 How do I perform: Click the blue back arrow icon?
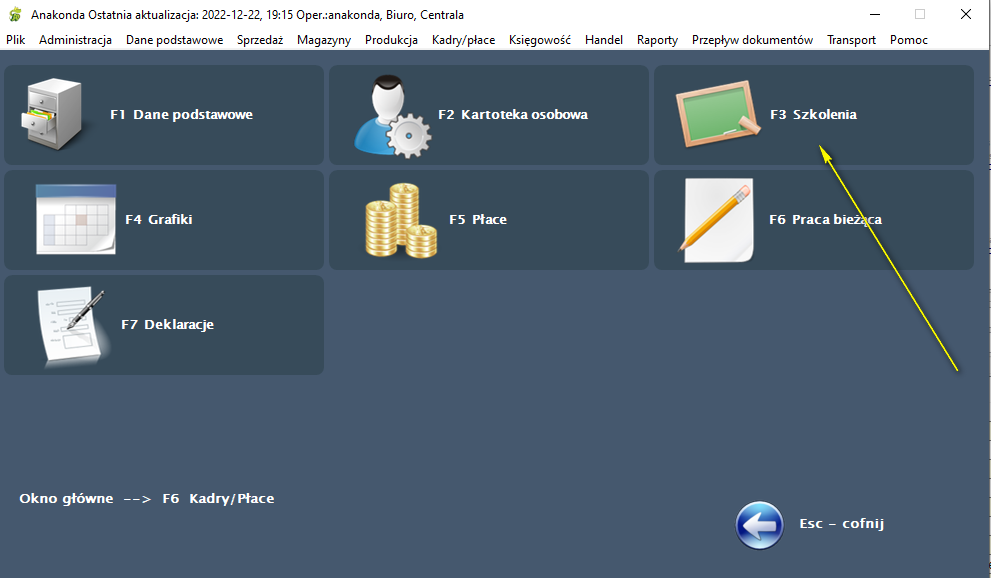point(759,526)
